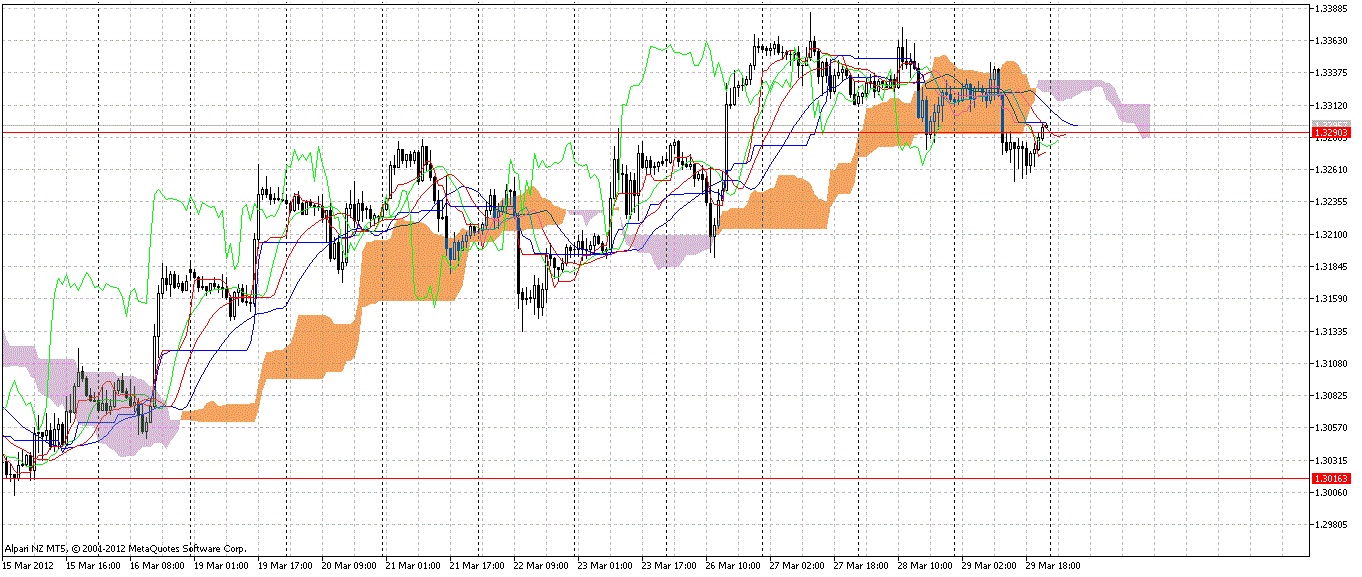The image size is (1362, 577).
Task: Click the 22 Mar 09:00 time label
Action: pyautogui.click(x=543, y=565)
